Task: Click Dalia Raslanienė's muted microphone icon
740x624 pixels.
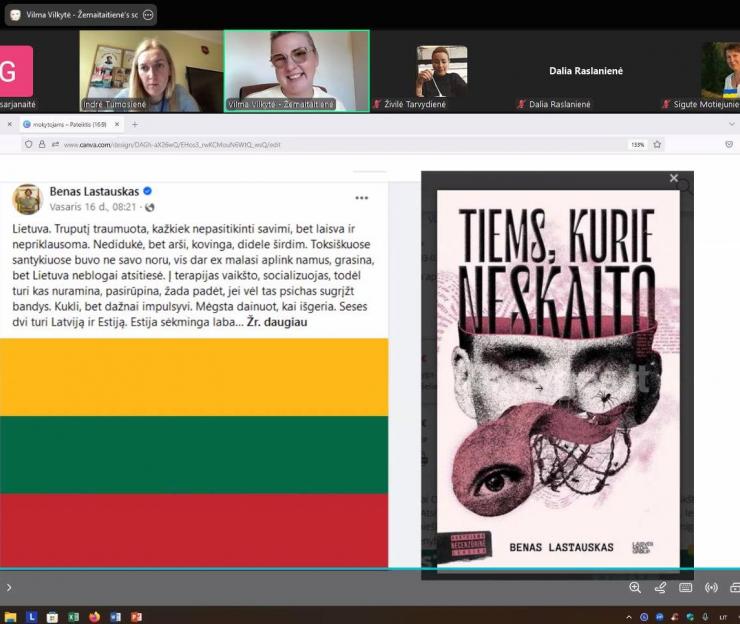Action: [521, 104]
